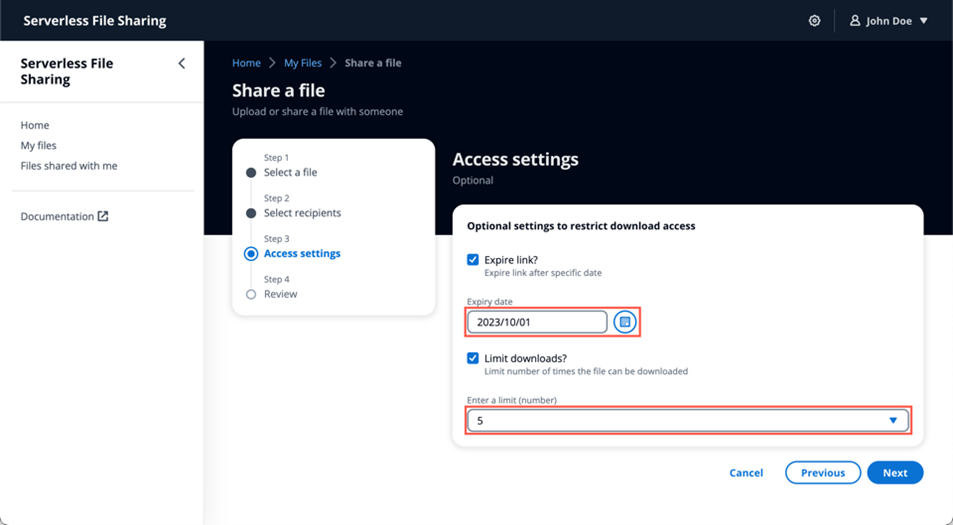
Task: Select Step 3 Access settings
Action: tap(302, 253)
